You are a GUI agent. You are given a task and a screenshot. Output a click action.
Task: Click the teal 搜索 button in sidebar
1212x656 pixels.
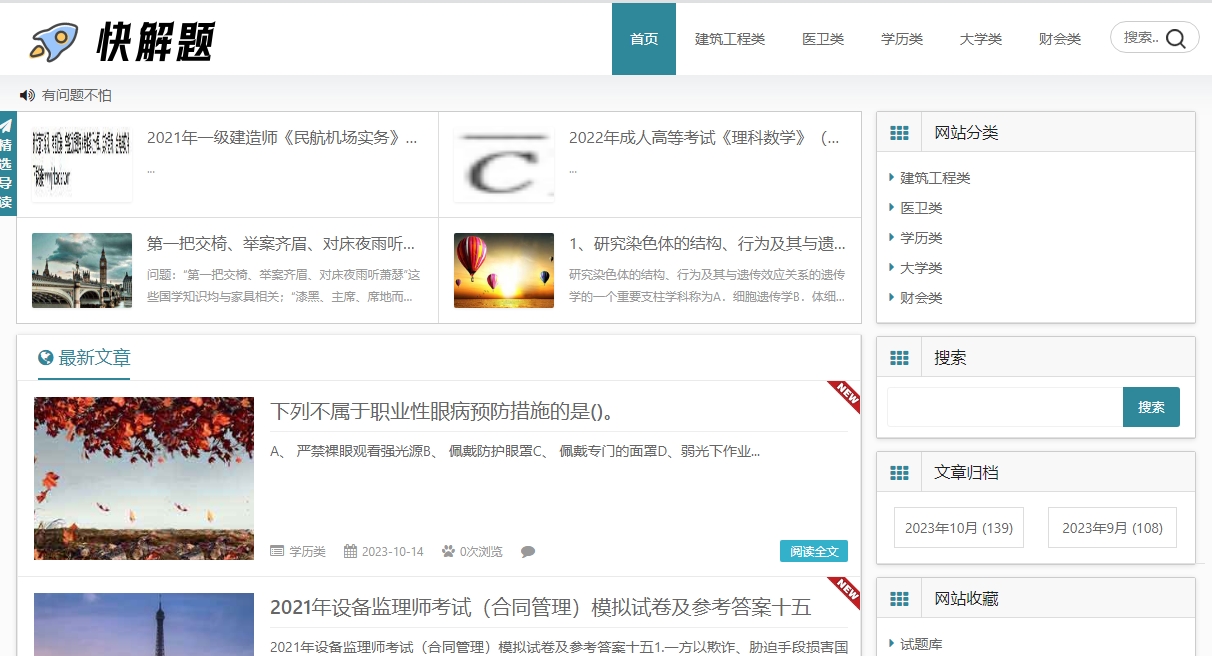tap(1151, 407)
